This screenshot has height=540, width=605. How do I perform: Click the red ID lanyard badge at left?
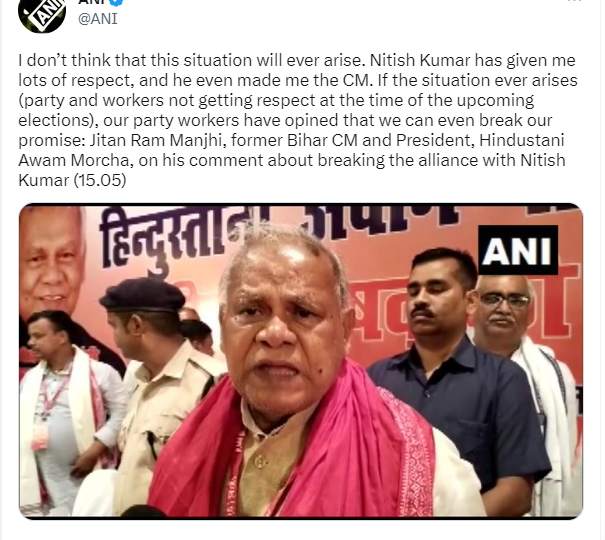pos(41,436)
